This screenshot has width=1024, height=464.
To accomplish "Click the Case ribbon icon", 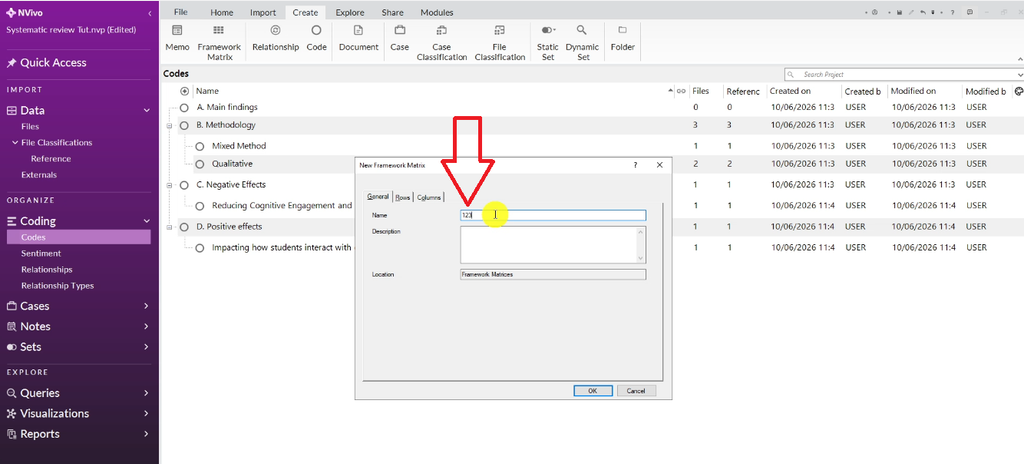I will (400, 30).
